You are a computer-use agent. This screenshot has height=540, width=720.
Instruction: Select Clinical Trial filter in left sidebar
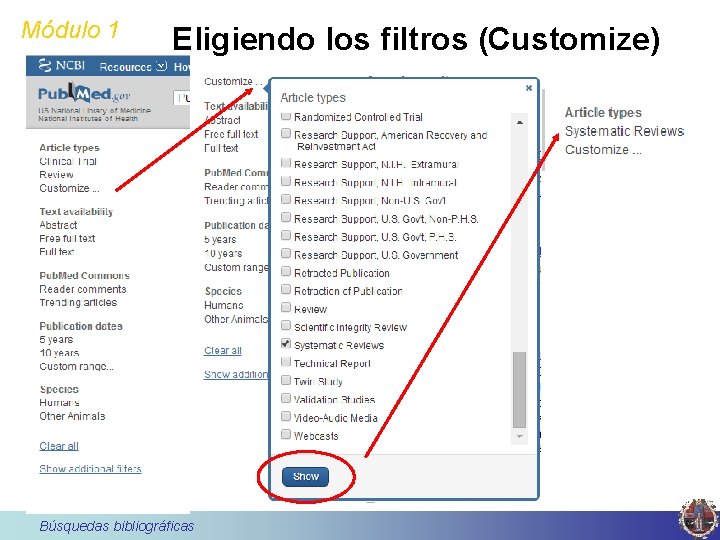(68, 162)
